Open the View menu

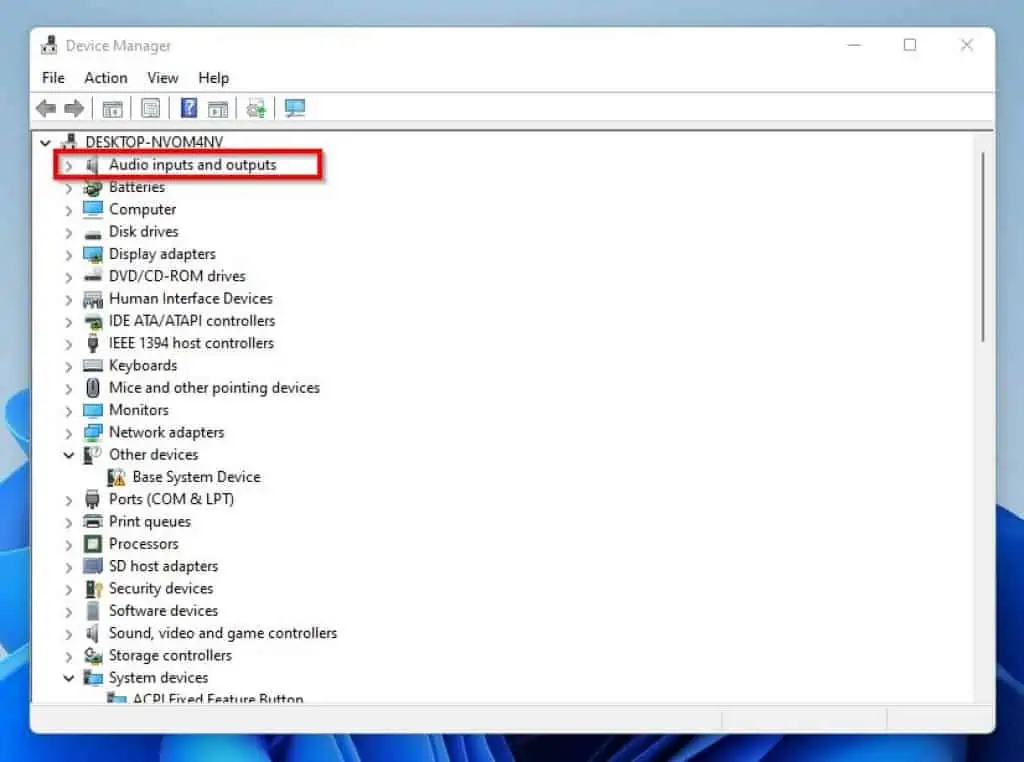[162, 77]
